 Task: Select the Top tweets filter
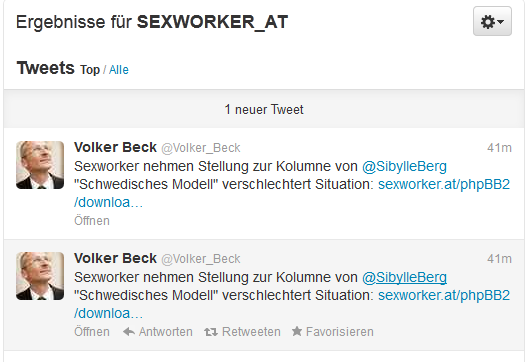pyautogui.click(x=90, y=70)
